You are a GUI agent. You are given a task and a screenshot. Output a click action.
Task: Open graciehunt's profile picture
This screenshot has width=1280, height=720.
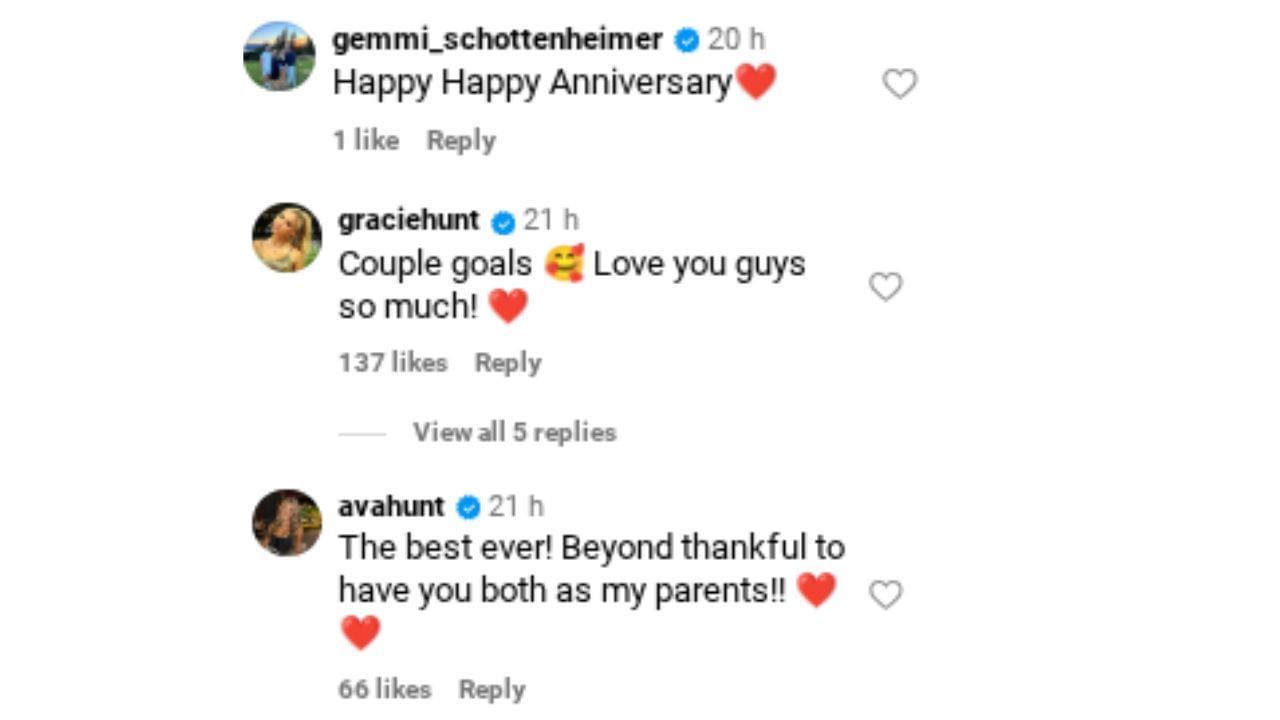coord(287,238)
